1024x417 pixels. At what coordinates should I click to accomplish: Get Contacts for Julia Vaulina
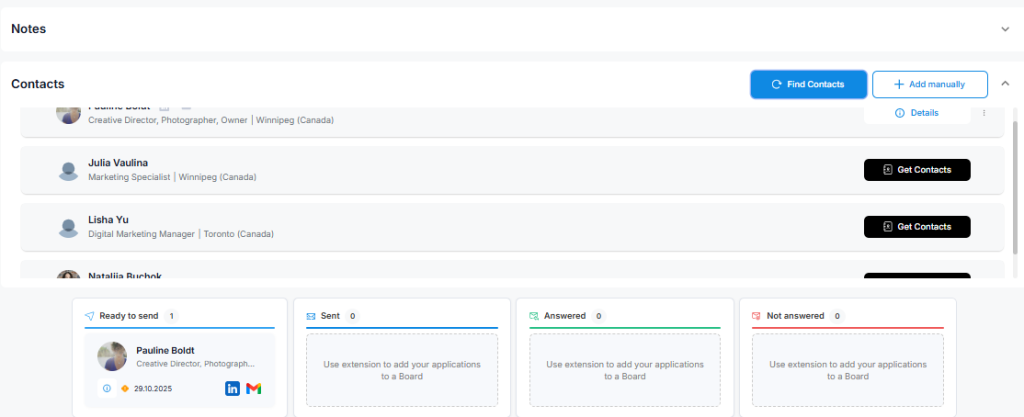click(x=917, y=170)
